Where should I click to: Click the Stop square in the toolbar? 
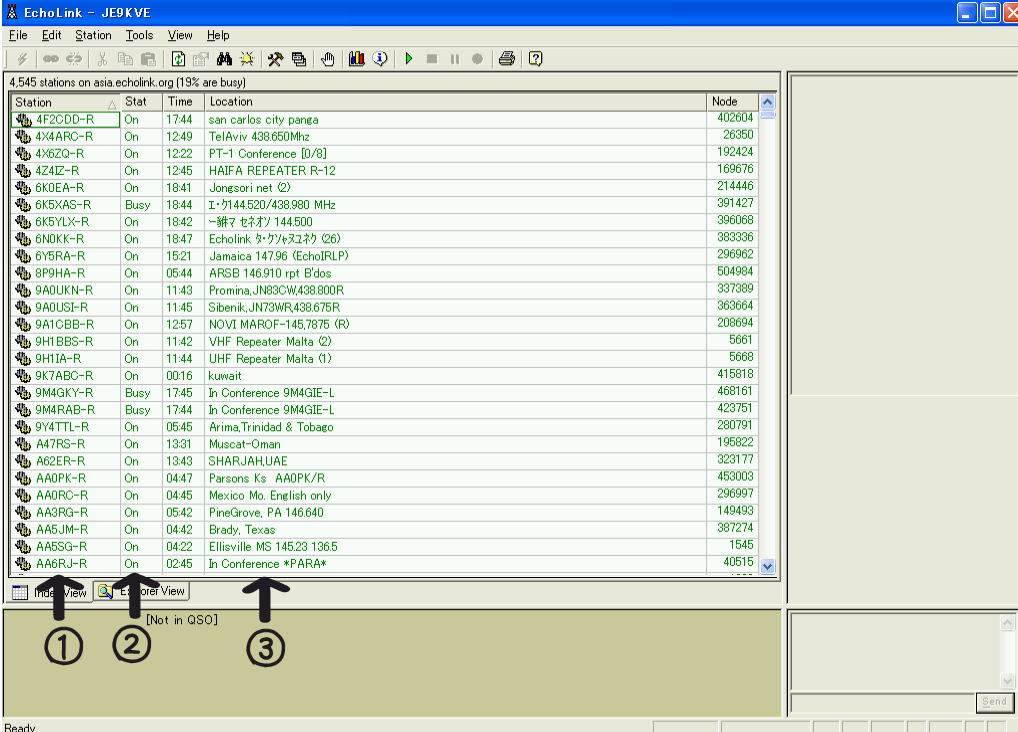tap(432, 59)
